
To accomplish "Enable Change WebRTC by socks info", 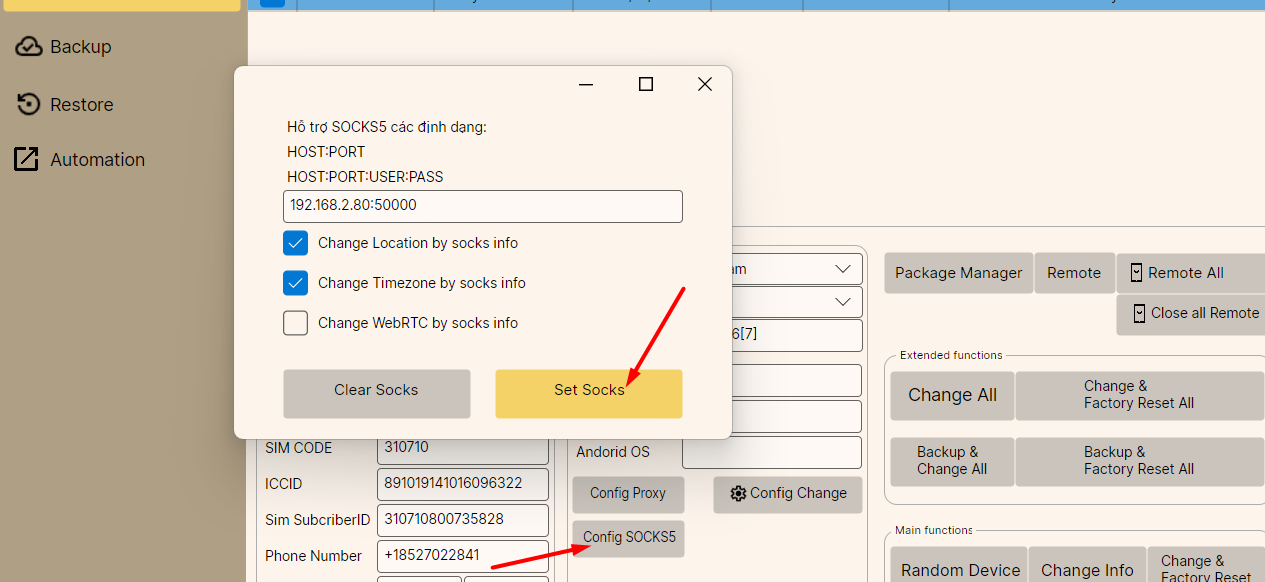I will (x=295, y=323).
